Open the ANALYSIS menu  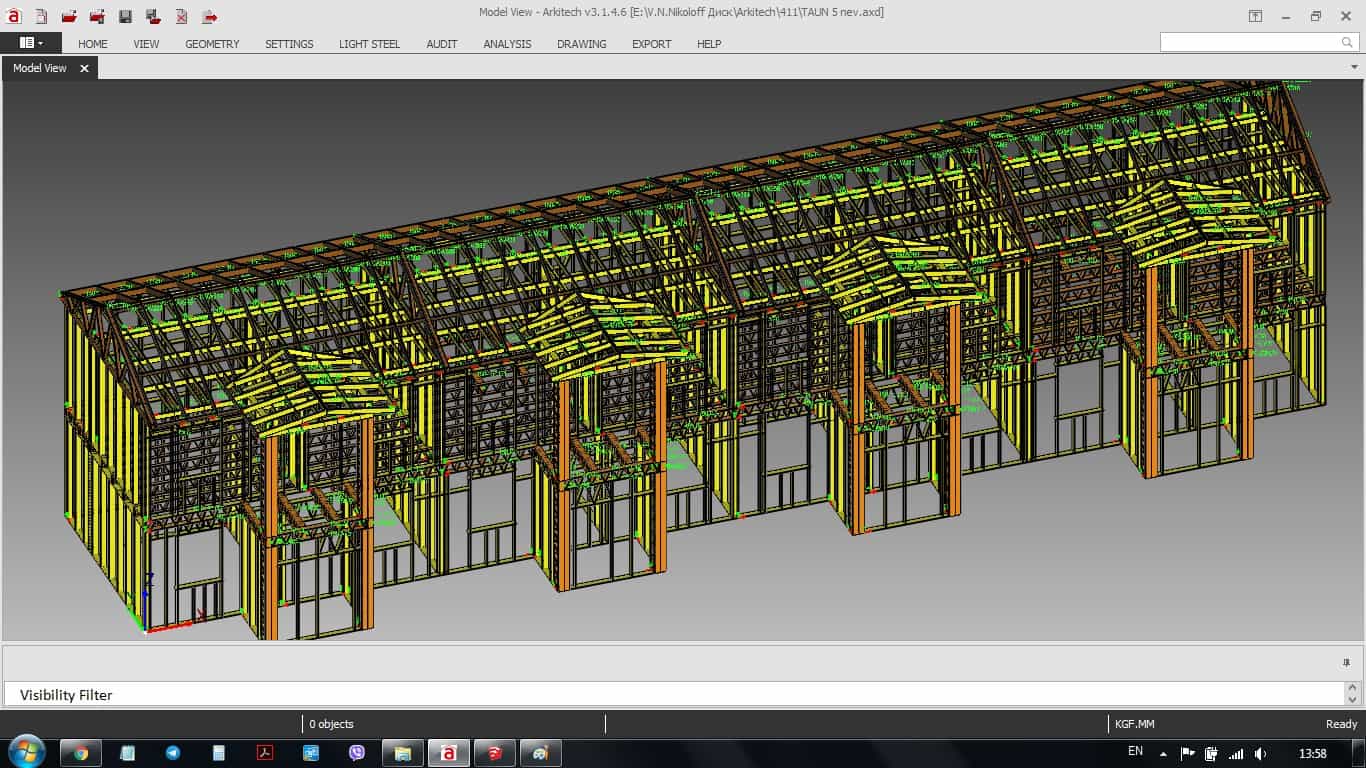(507, 44)
